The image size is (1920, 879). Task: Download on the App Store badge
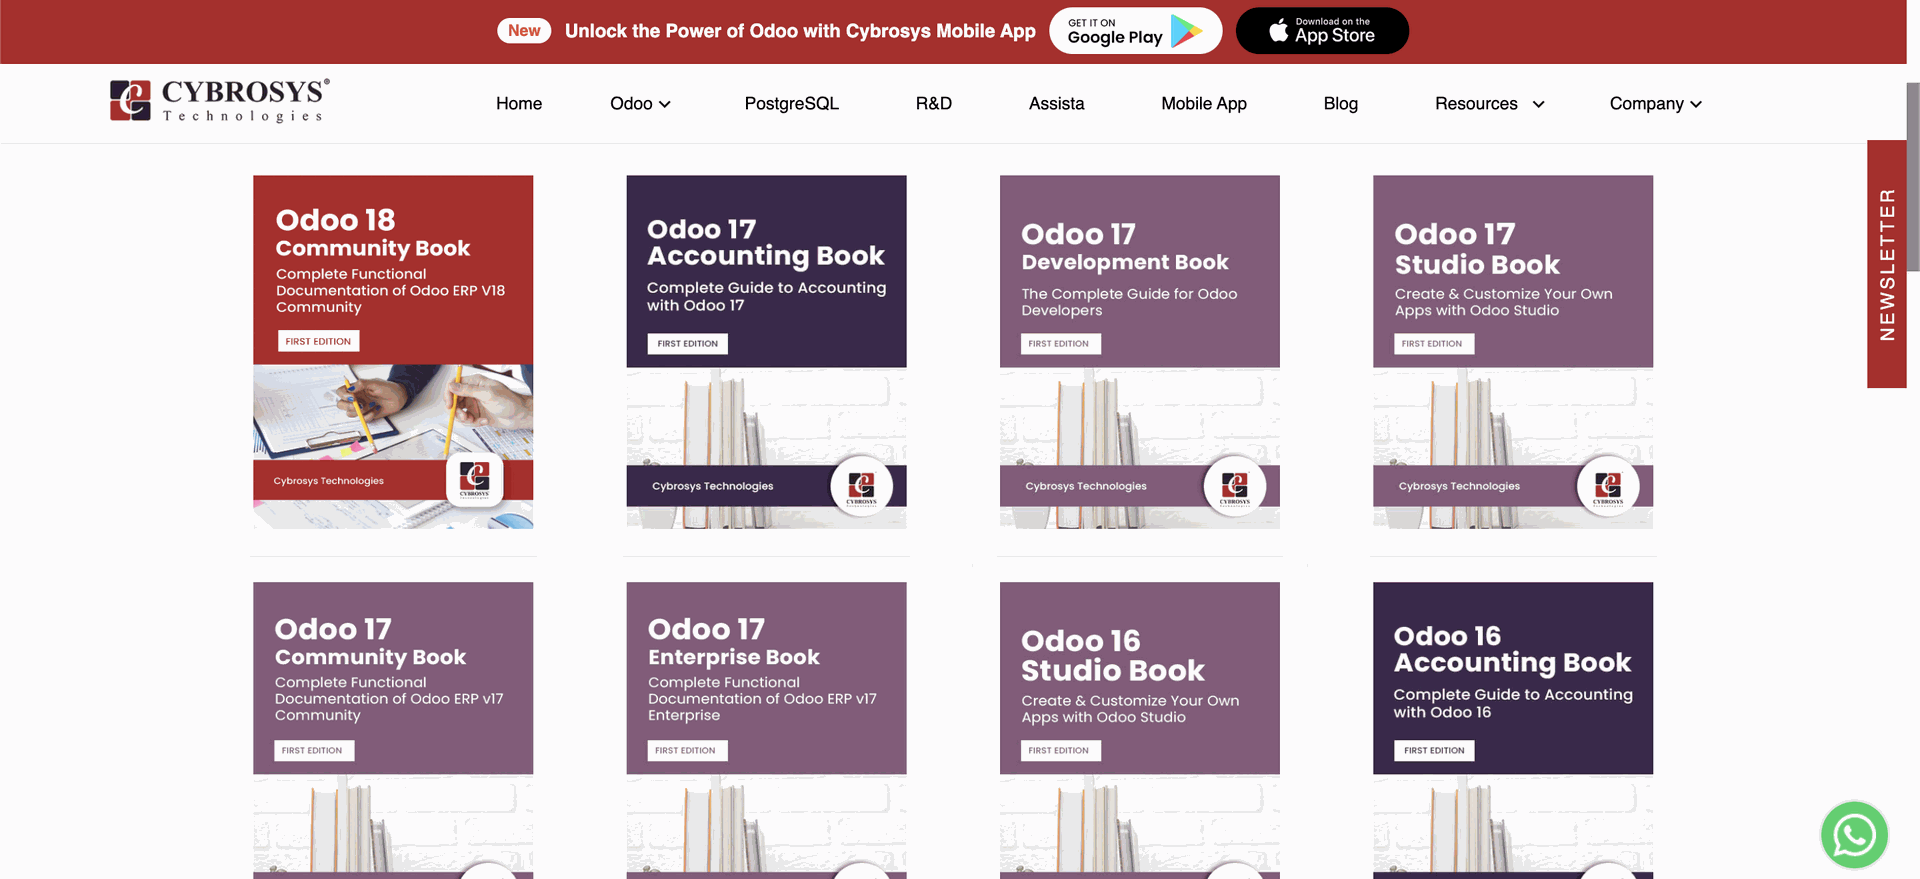click(1322, 31)
